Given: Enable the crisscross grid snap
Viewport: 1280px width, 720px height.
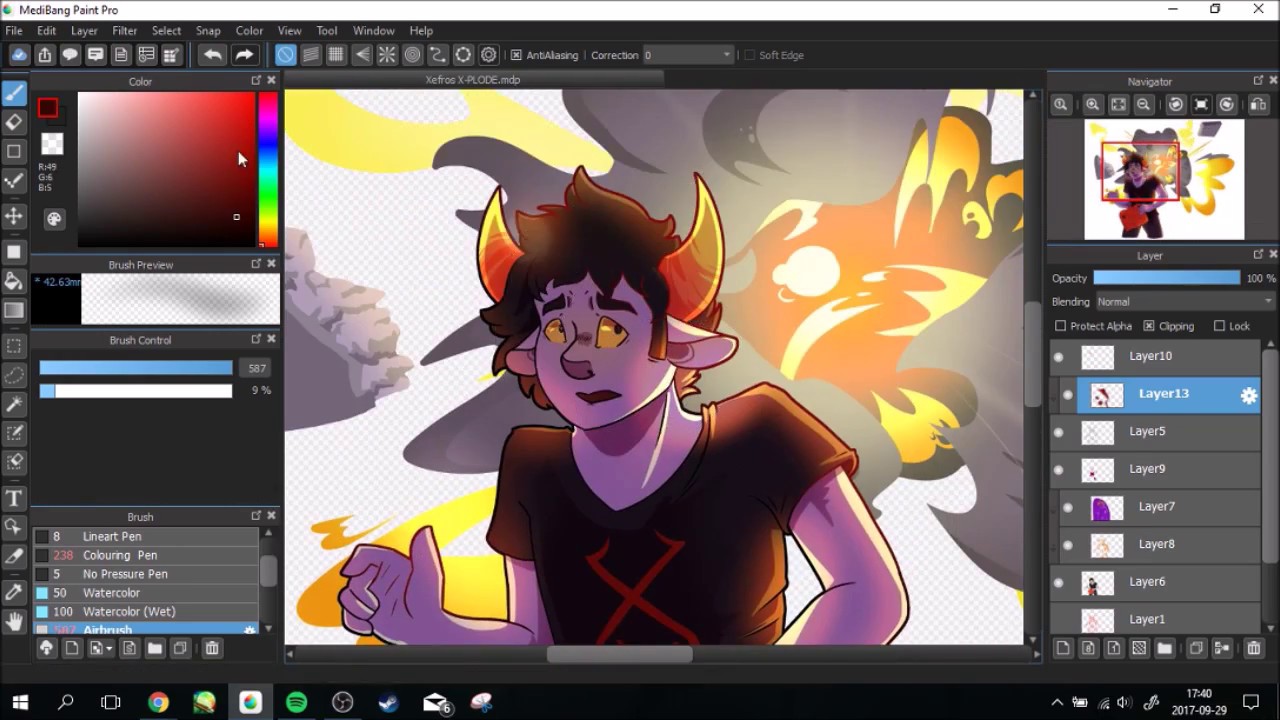Looking at the screenshot, I should tap(336, 55).
